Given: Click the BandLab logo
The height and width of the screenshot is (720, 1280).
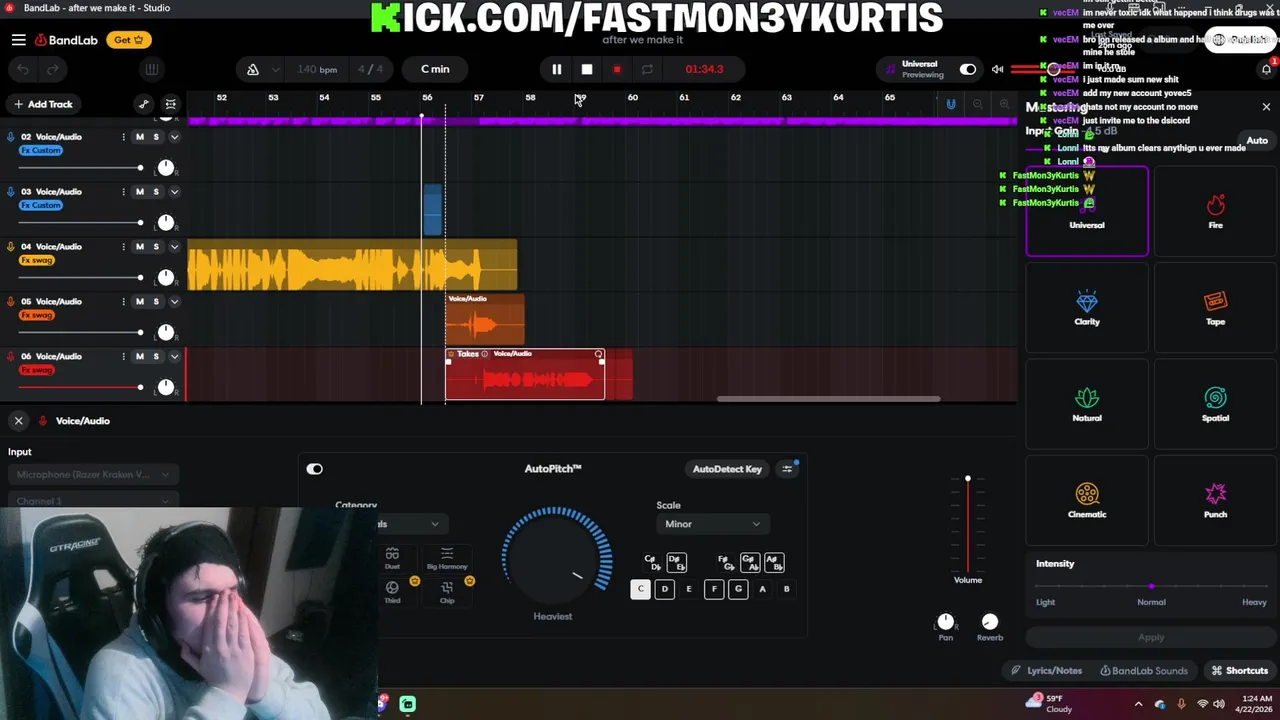Looking at the screenshot, I should tap(66, 40).
